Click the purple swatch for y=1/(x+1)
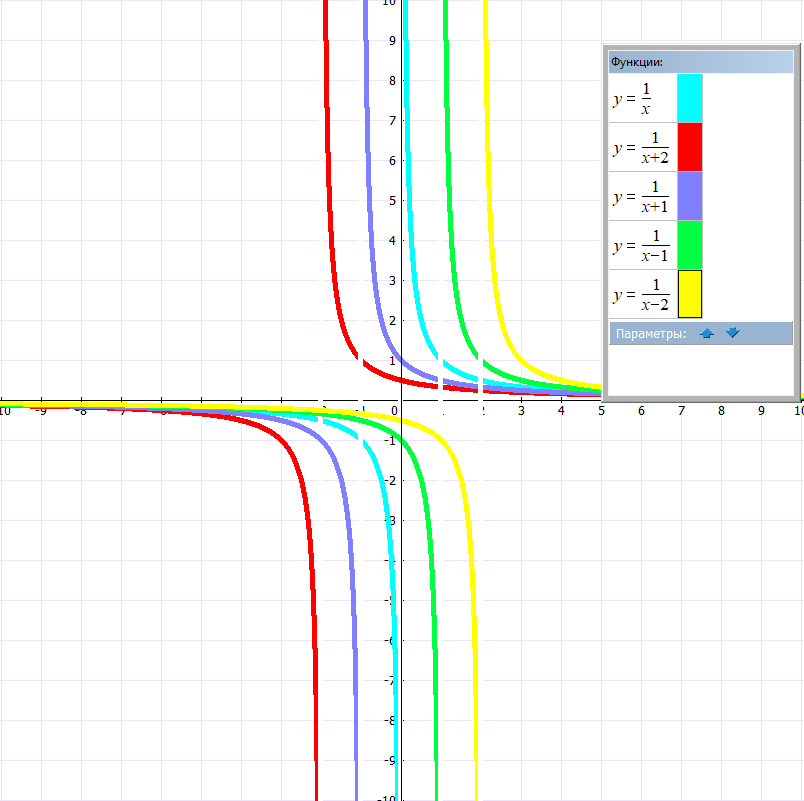This screenshot has width=804, height=801. (690, 196)
